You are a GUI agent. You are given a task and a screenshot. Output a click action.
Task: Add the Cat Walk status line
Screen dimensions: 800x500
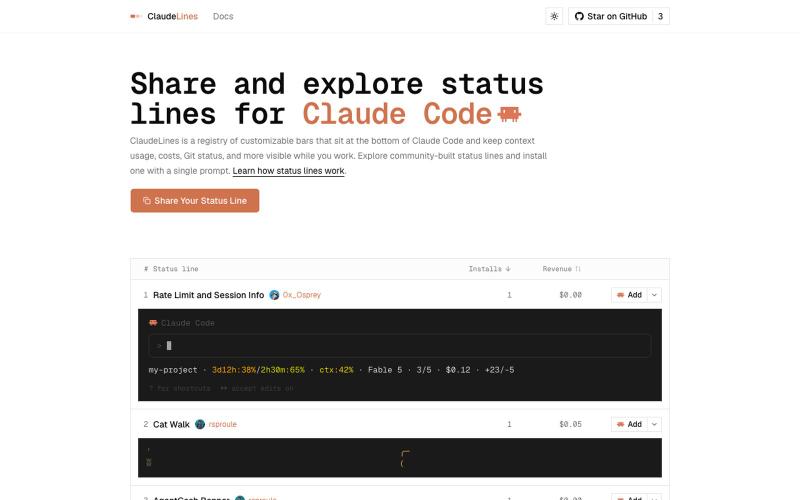point(629,424)
